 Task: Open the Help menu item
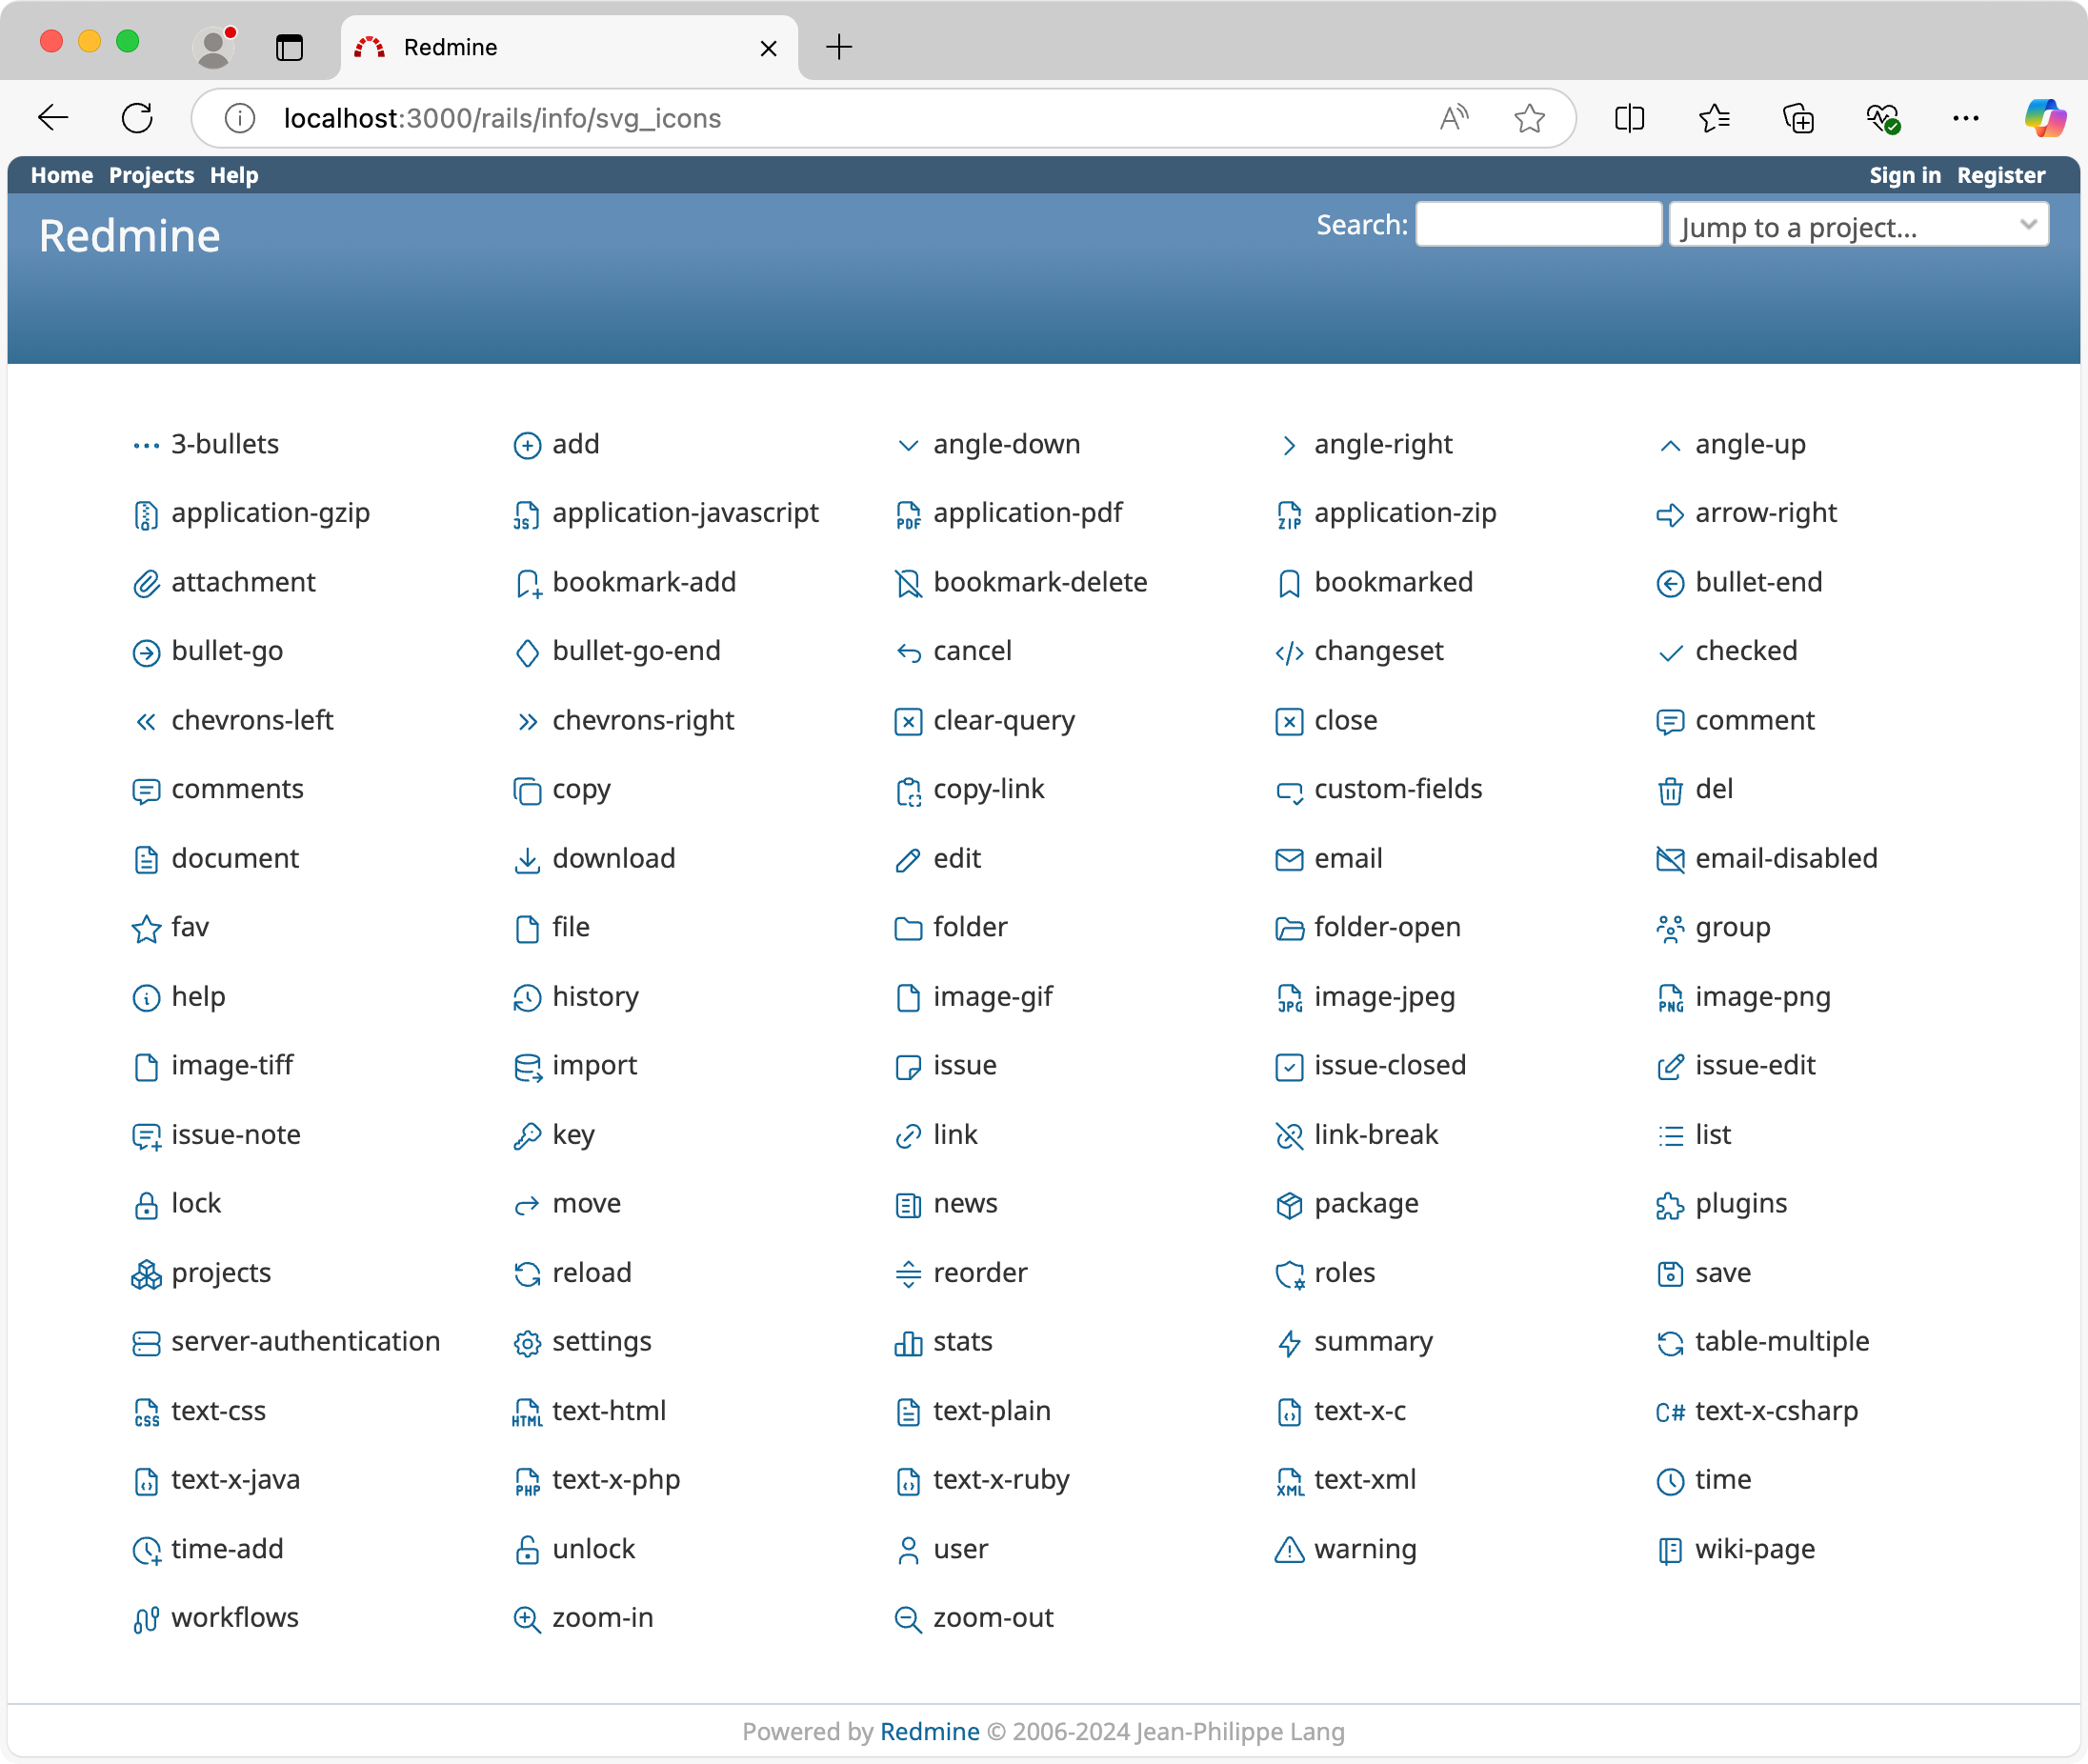pyautogui.click(x=234, y=175)
